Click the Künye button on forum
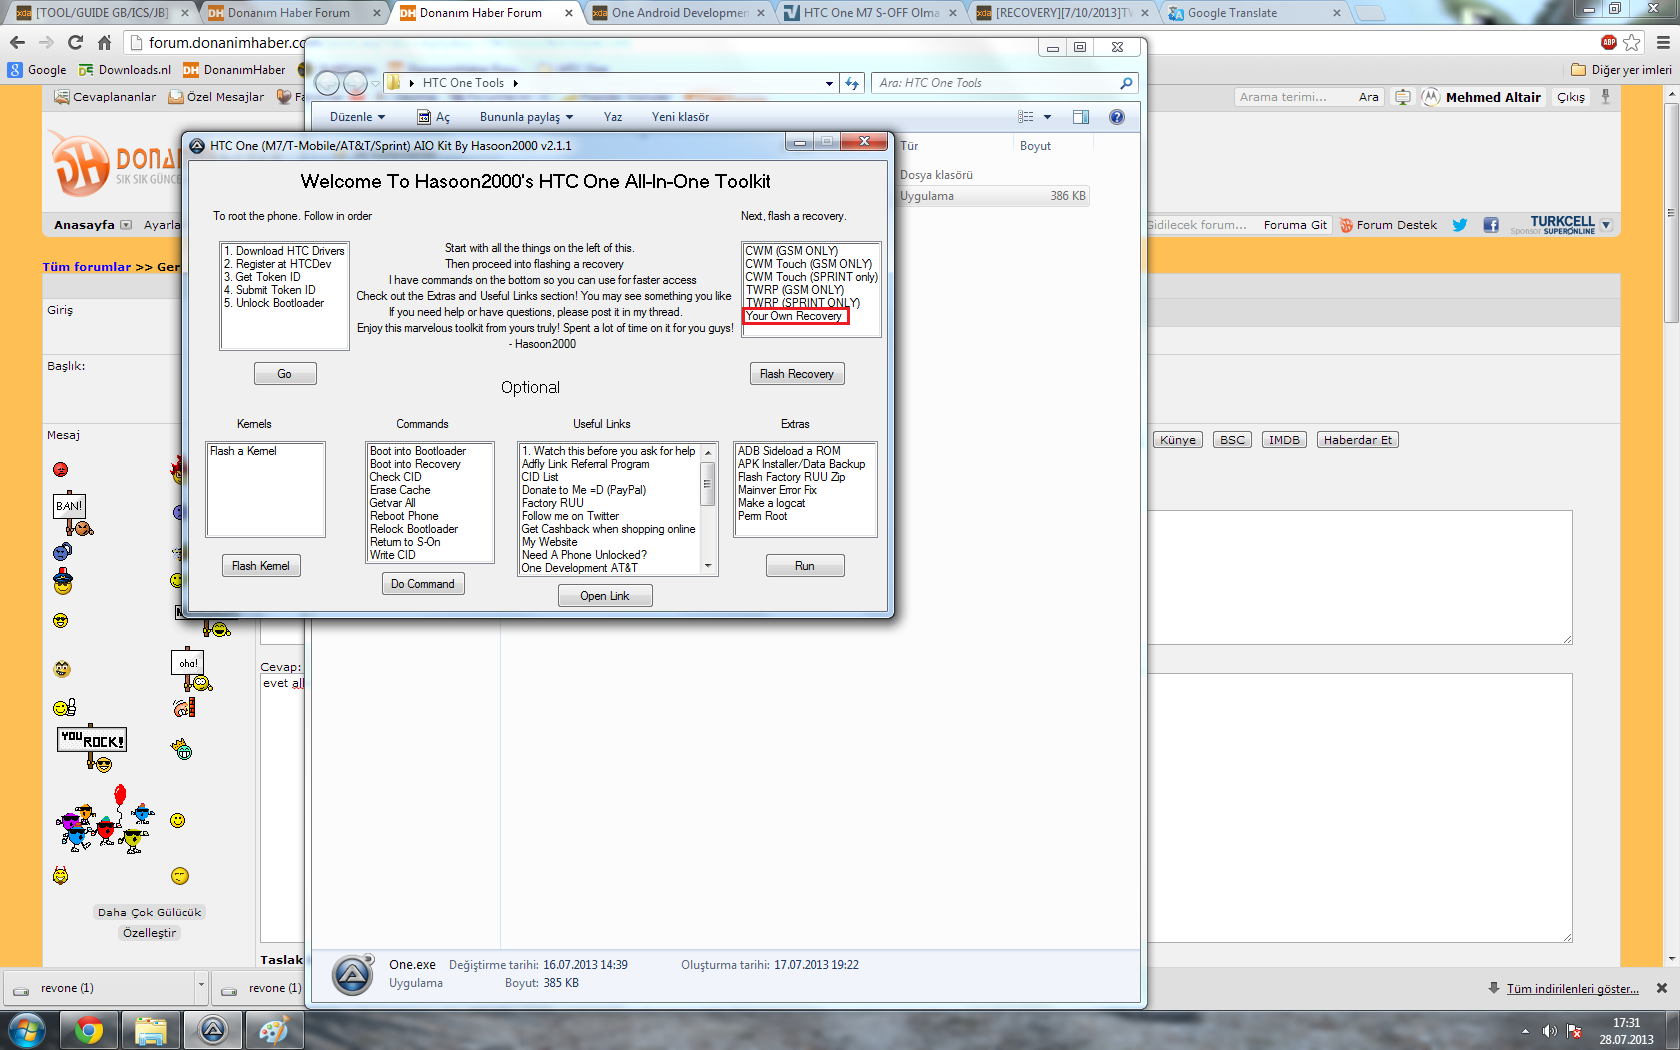The height and width of the screenshot is (1050, 1680). click(x=1178, y=440)
